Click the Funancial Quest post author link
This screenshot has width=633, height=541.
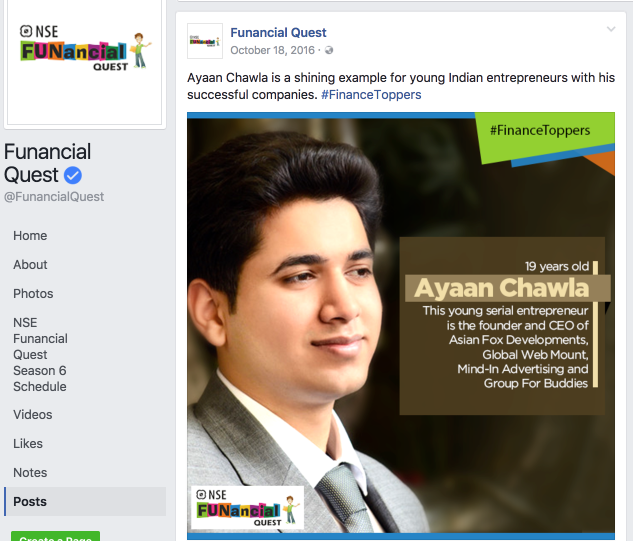click(x=278, y=32)
